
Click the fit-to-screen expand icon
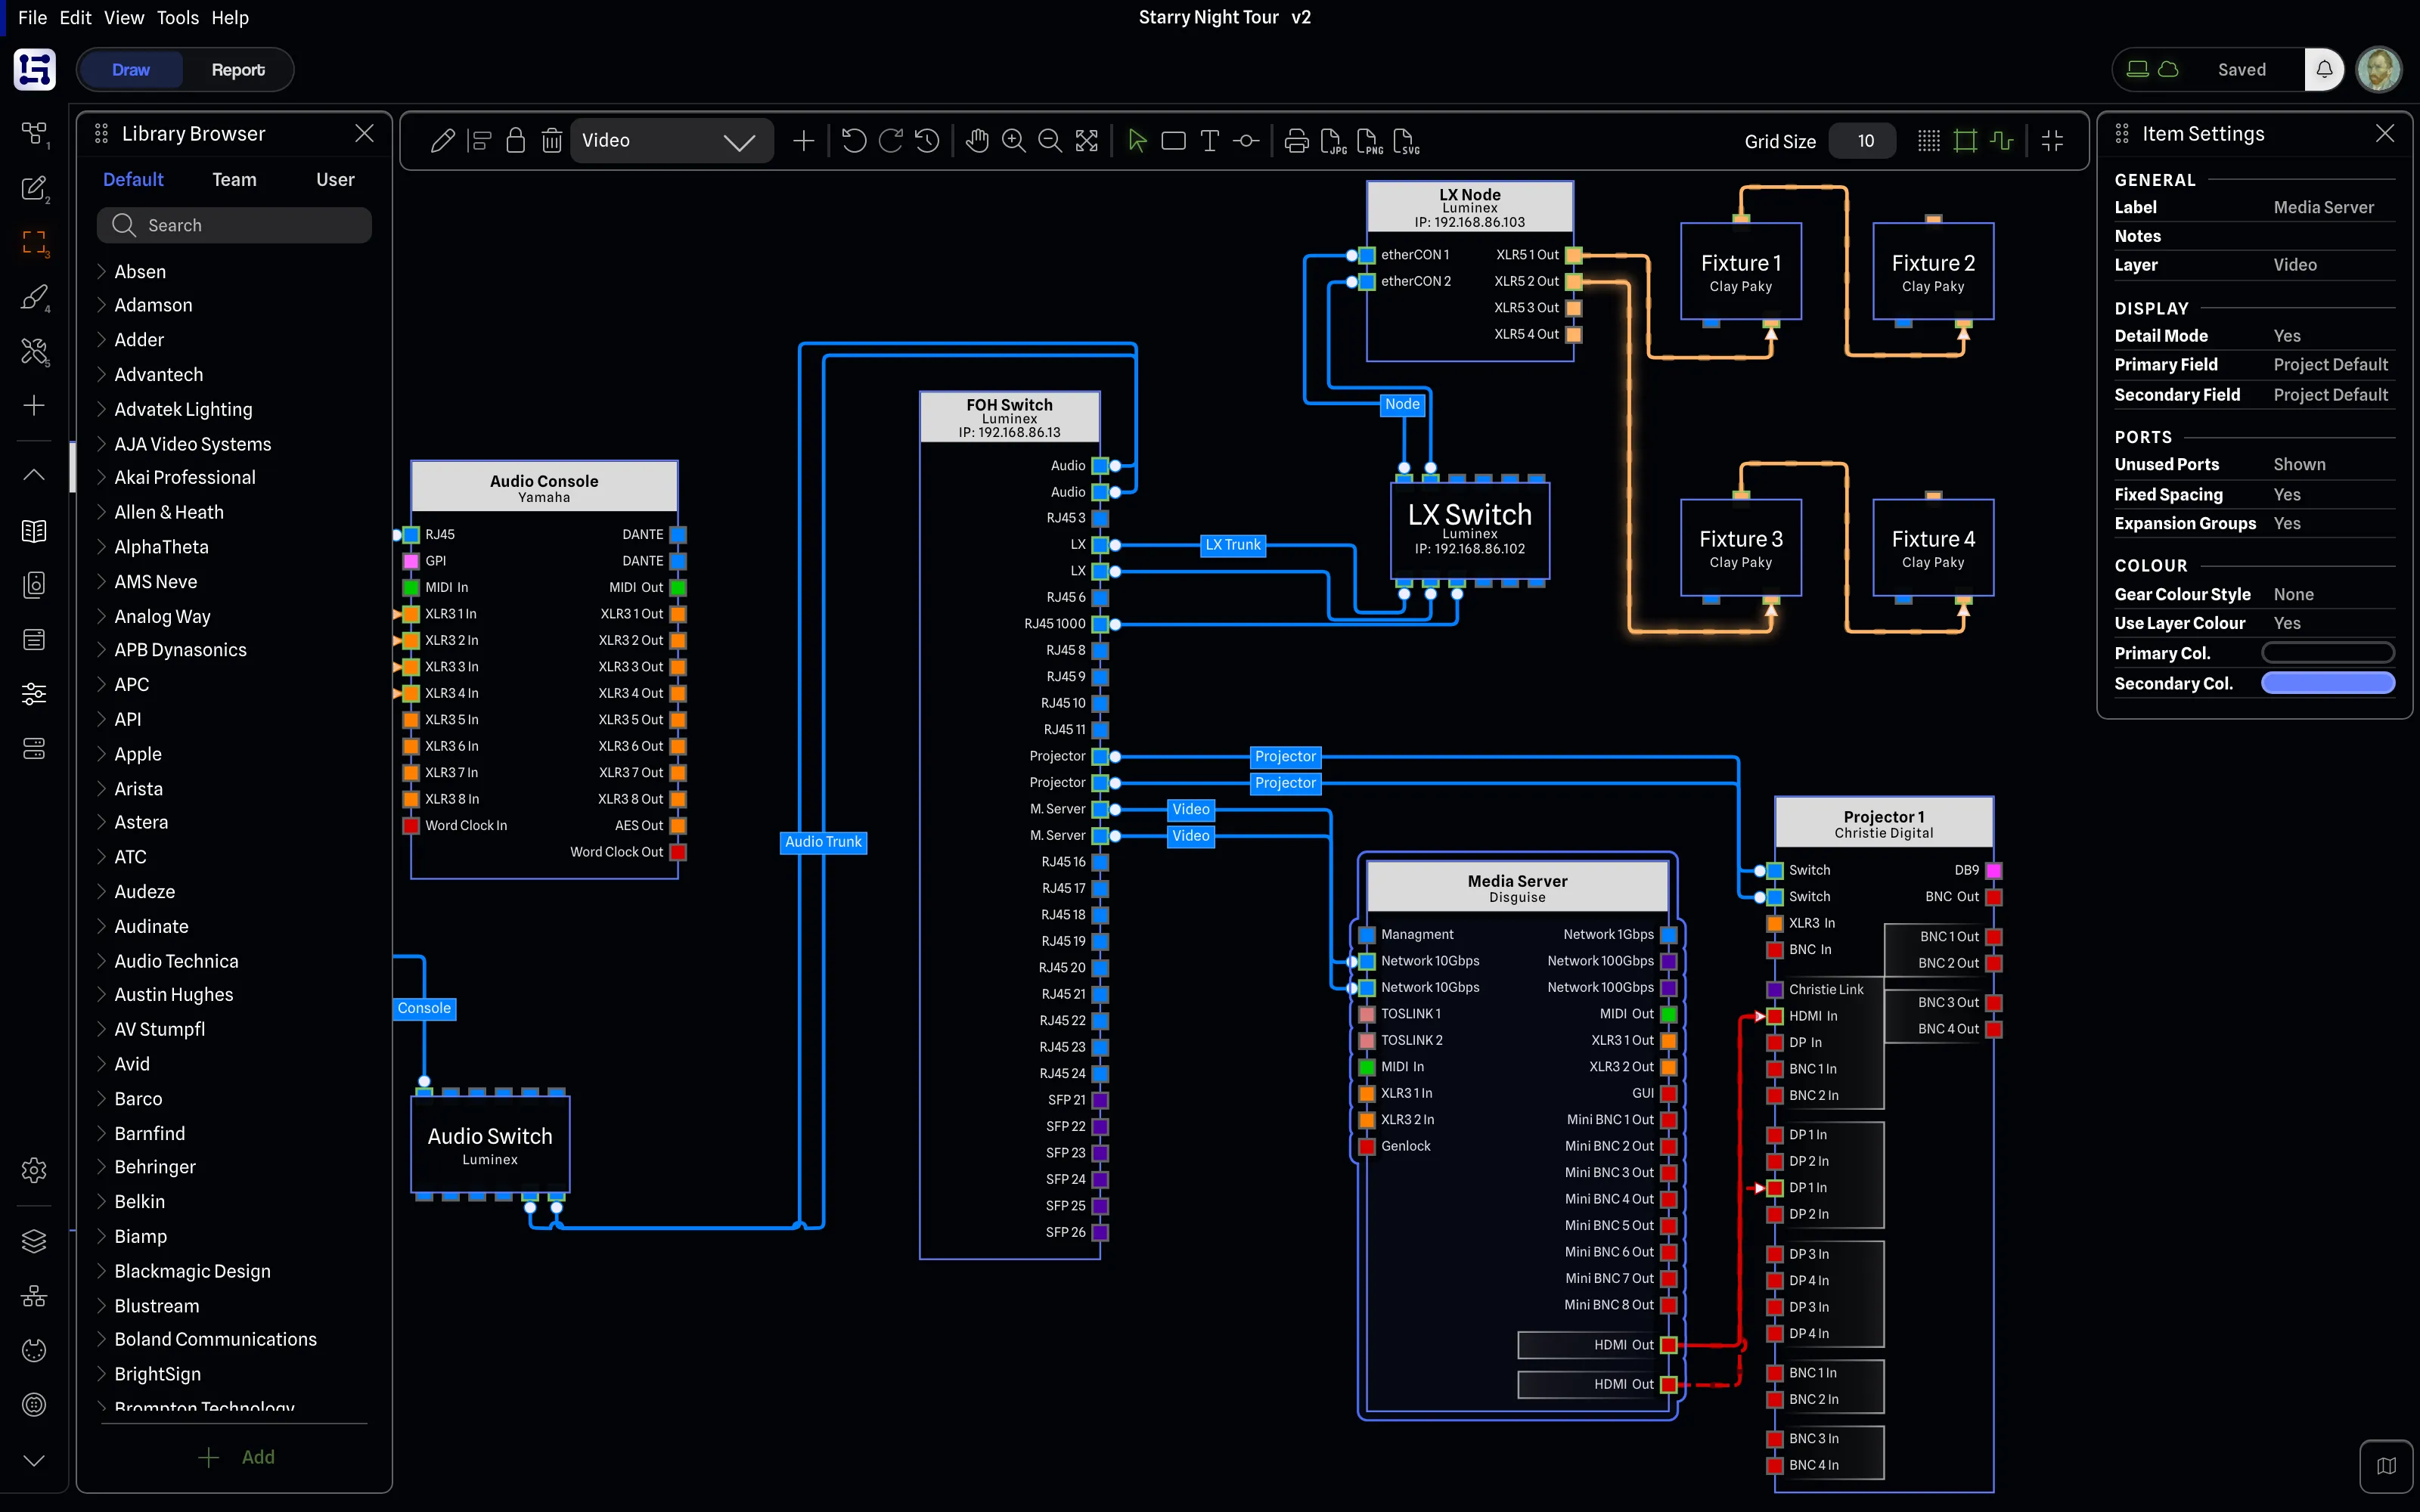coord(1086,141)
